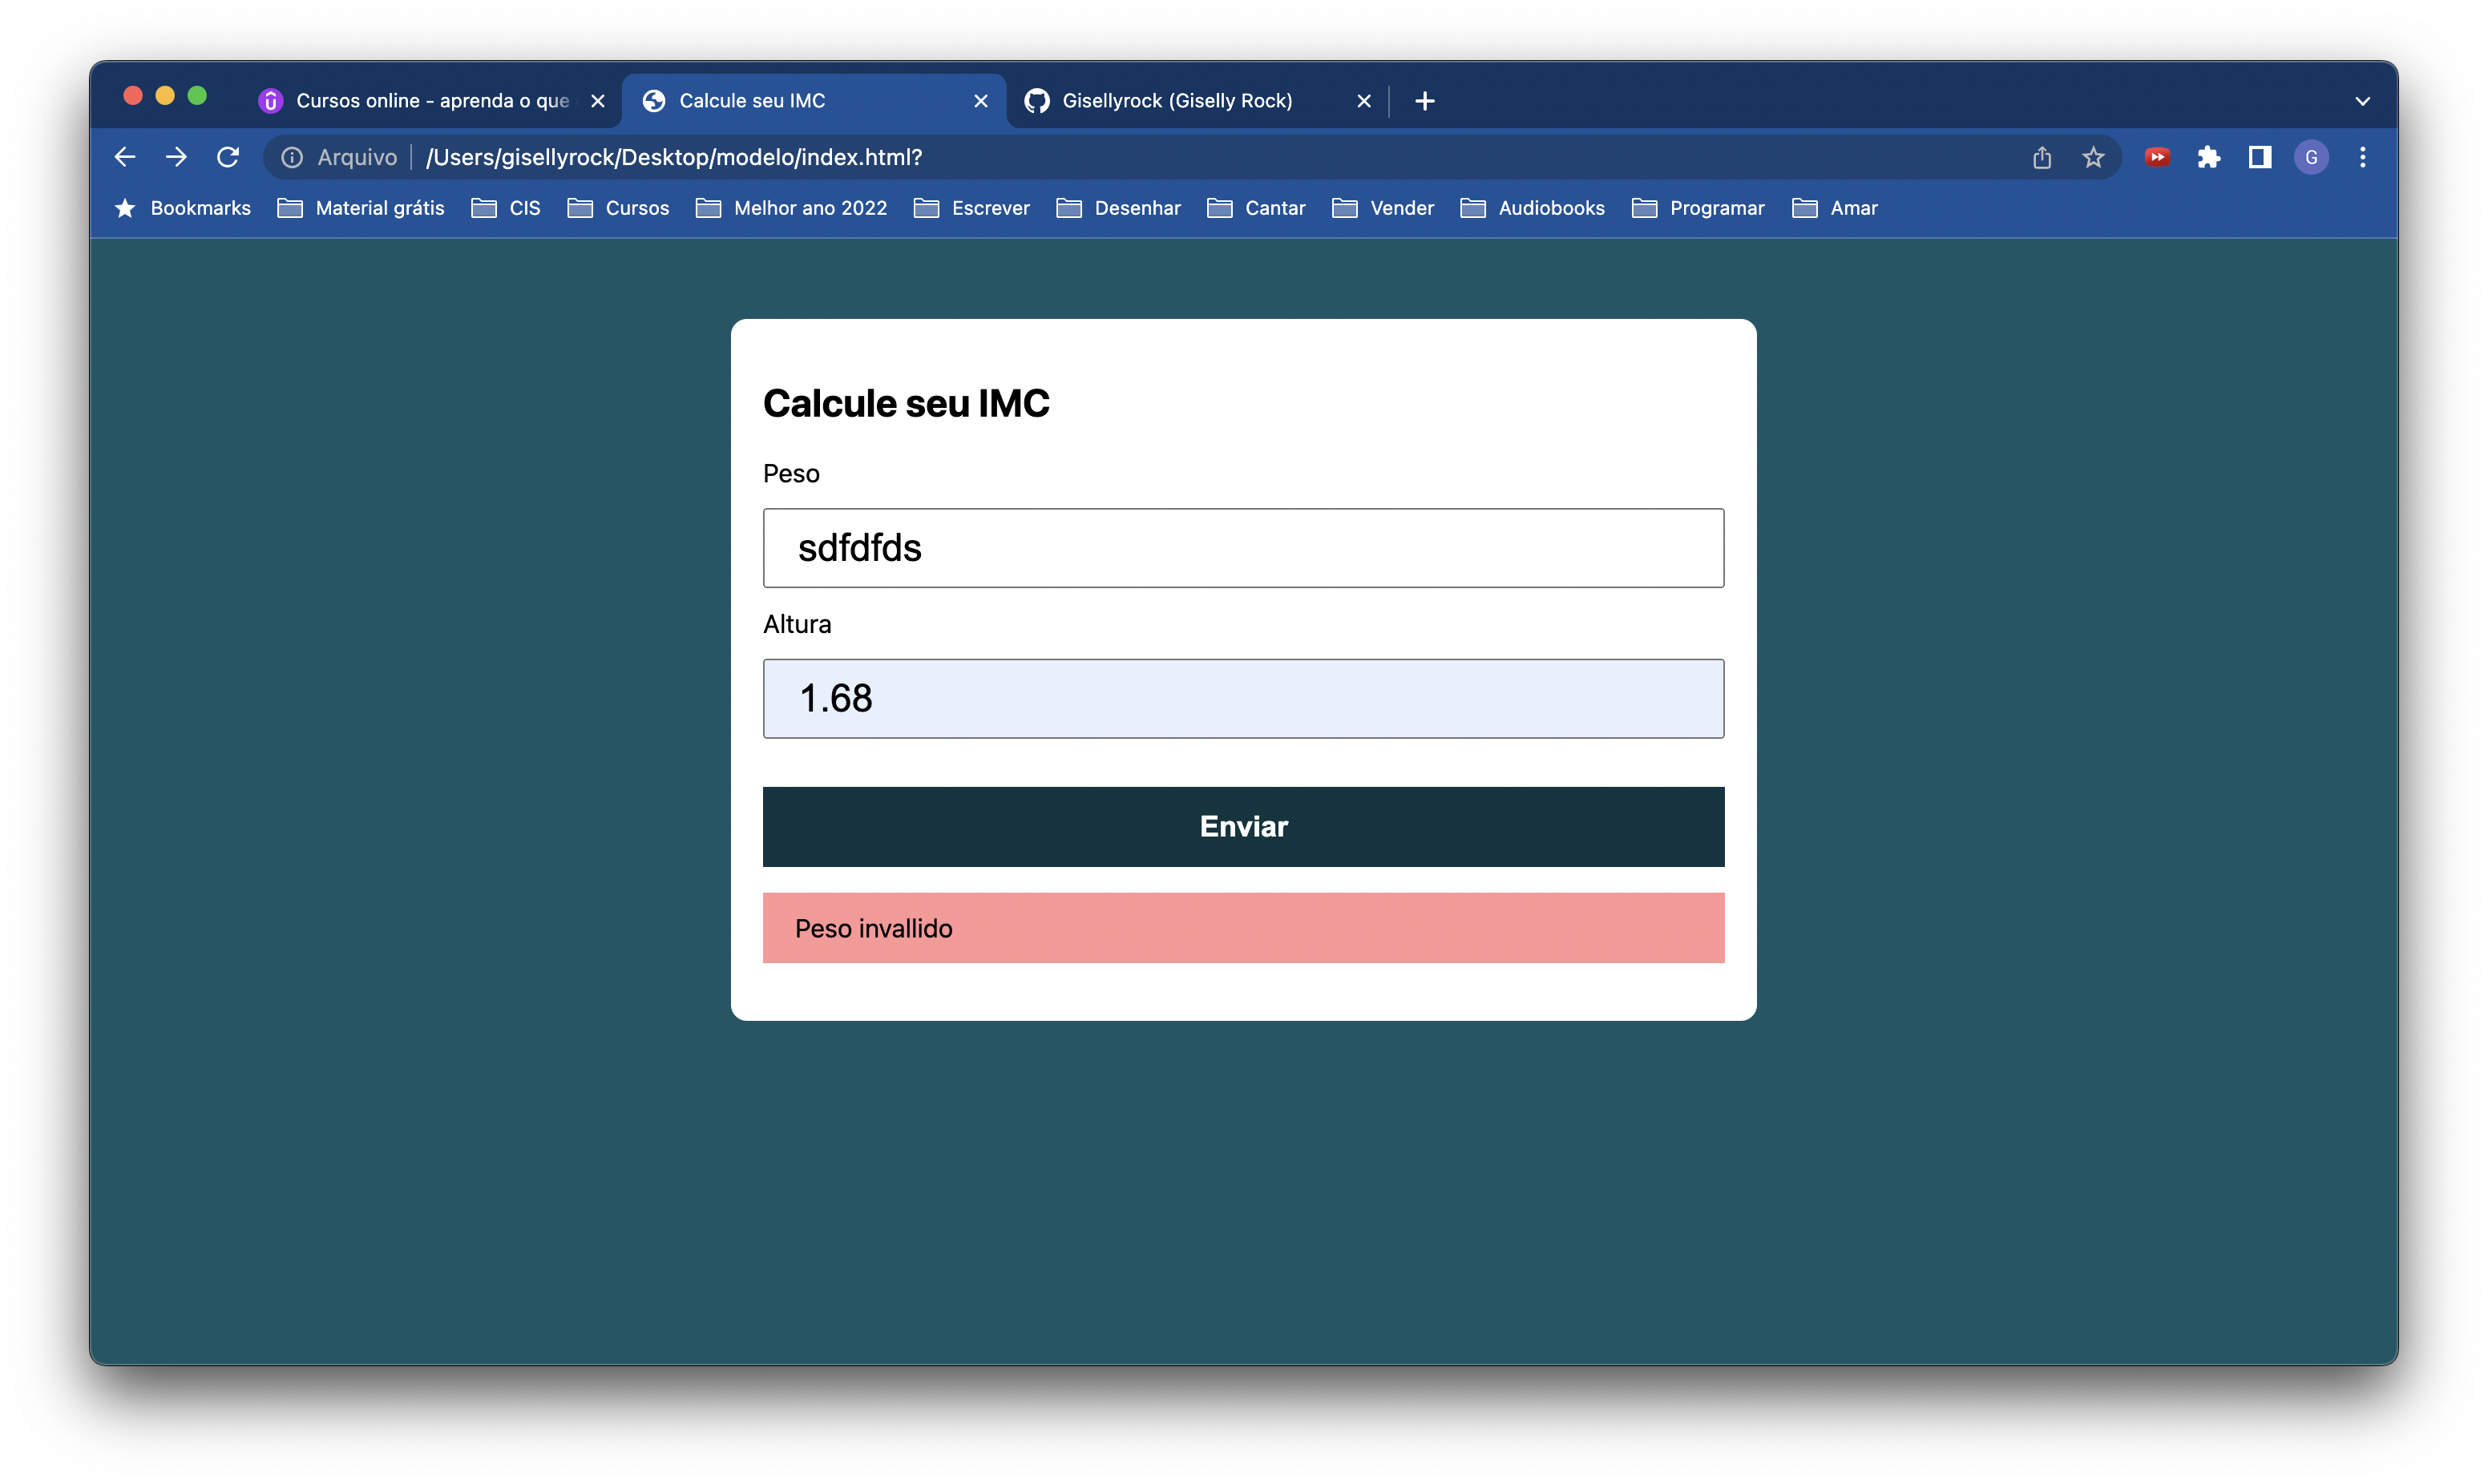Open a new tab with the plus button
The height and width of the screenshot is (1484, 2488).
1425,101
